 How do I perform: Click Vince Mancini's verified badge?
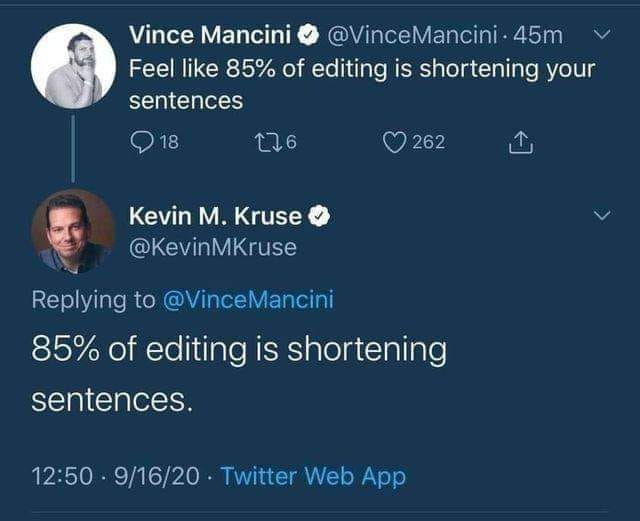pyautogui.click(x=308, y=36)
